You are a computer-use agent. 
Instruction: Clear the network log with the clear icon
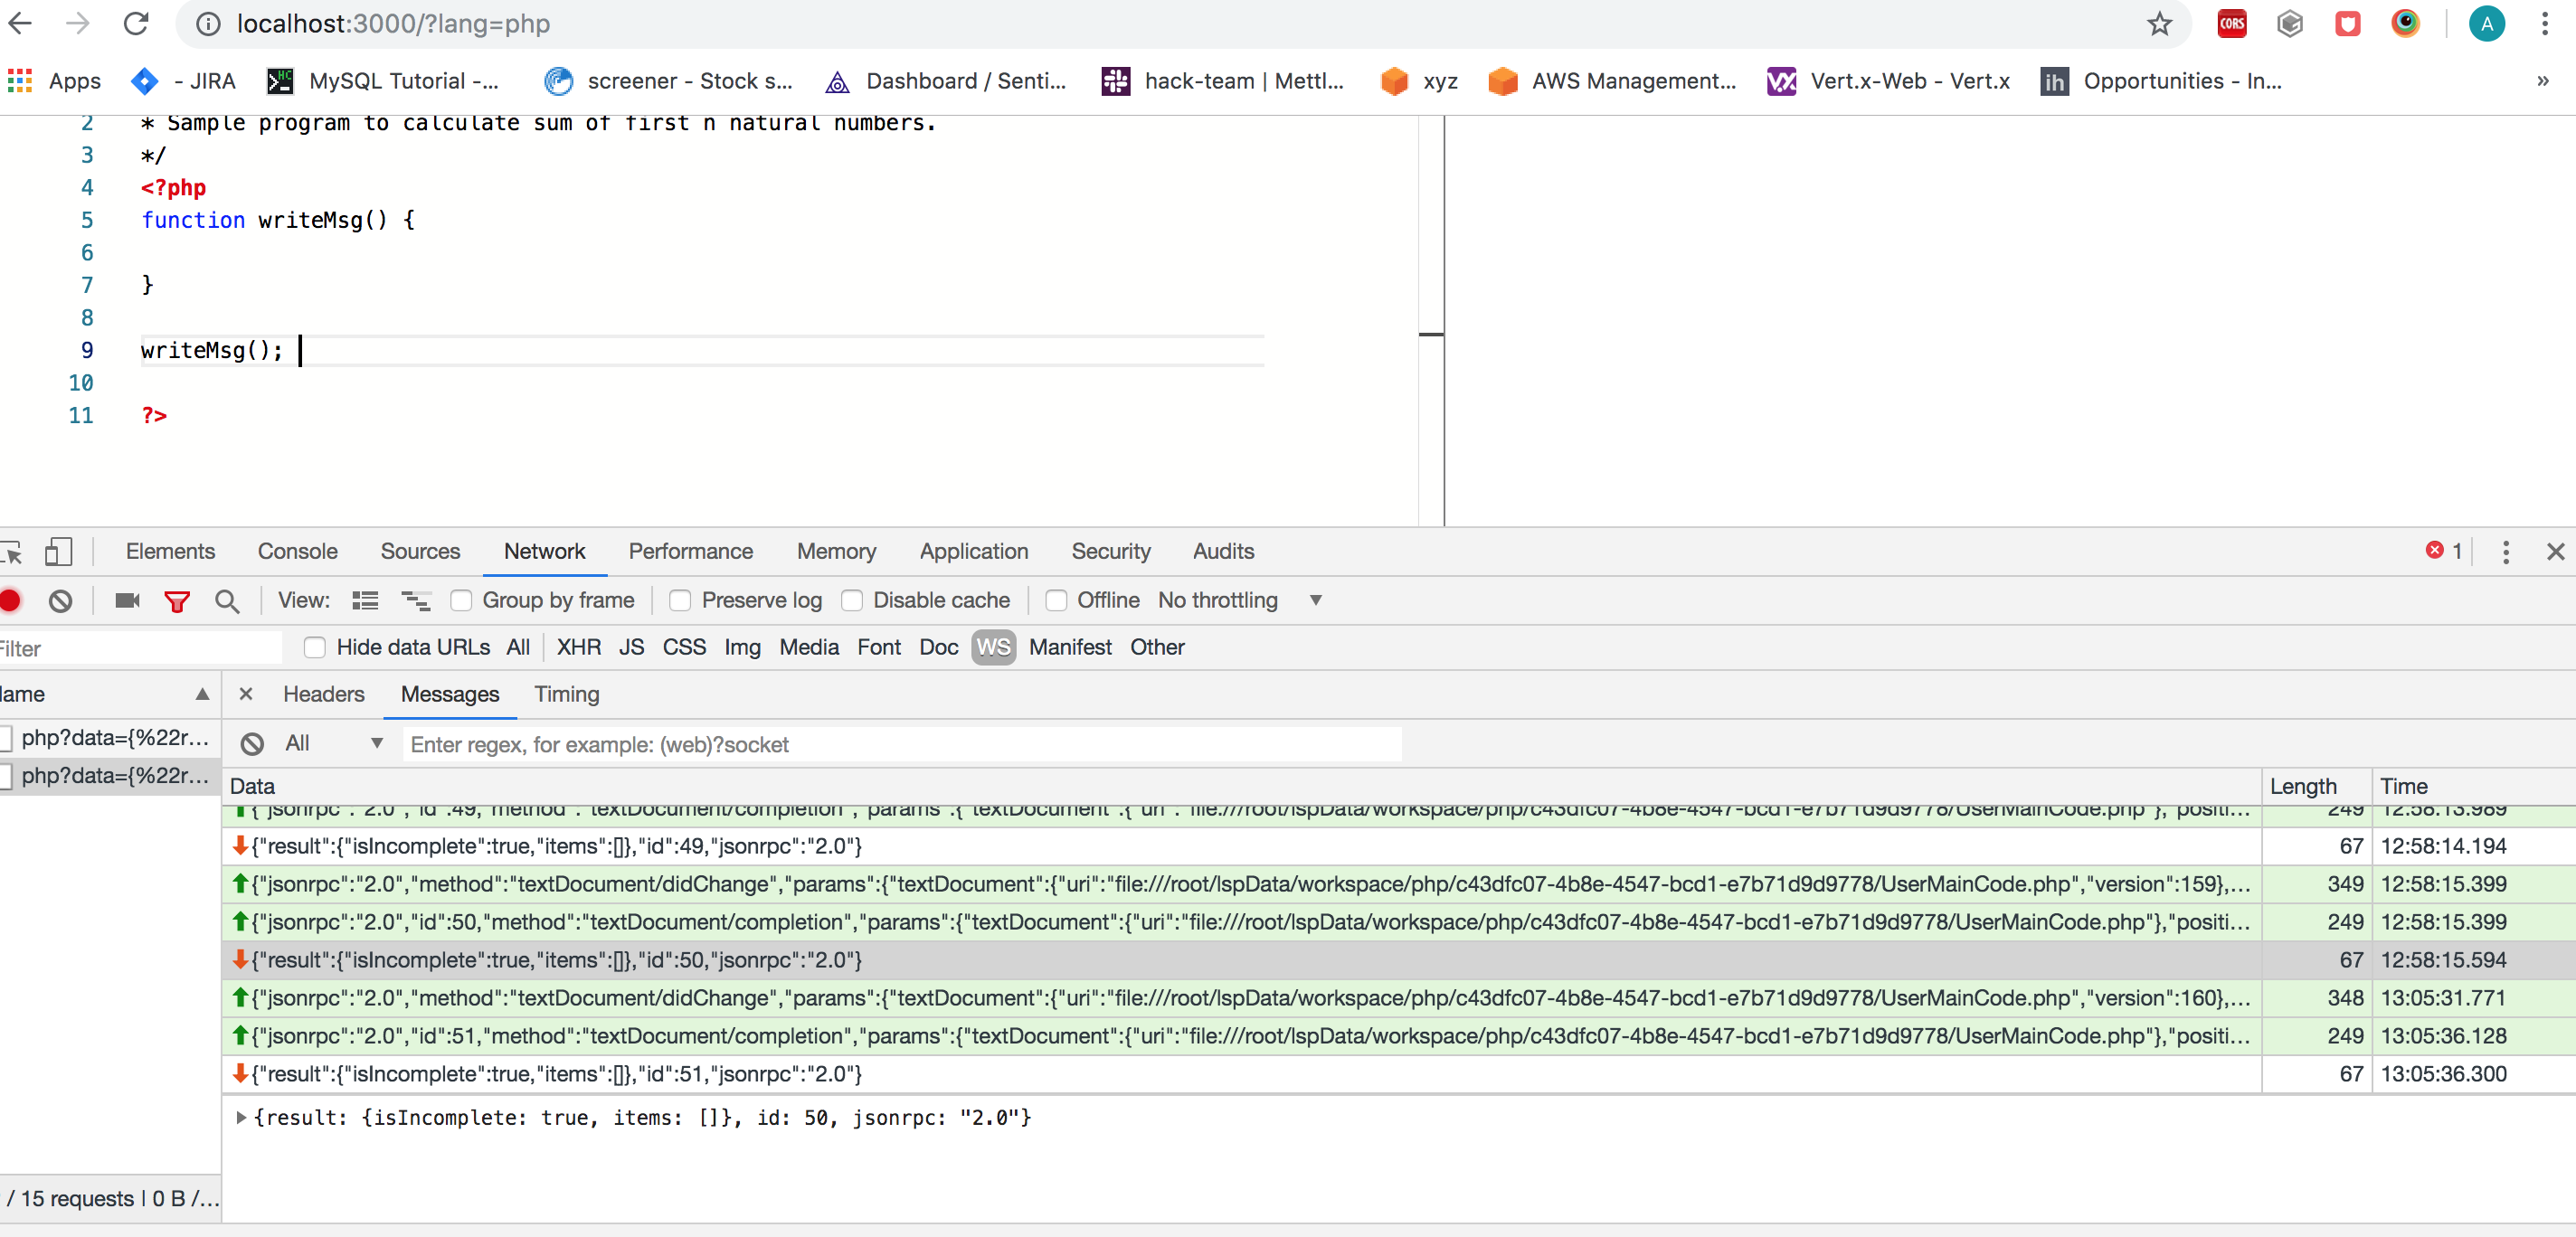point(61,600)
